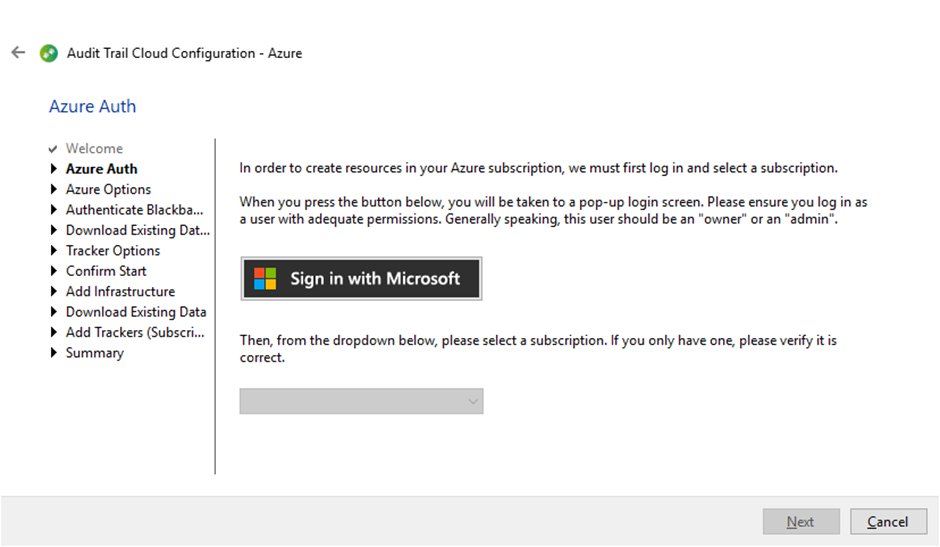Click the Microsoft four-color logo

click(x=265, y=279)
